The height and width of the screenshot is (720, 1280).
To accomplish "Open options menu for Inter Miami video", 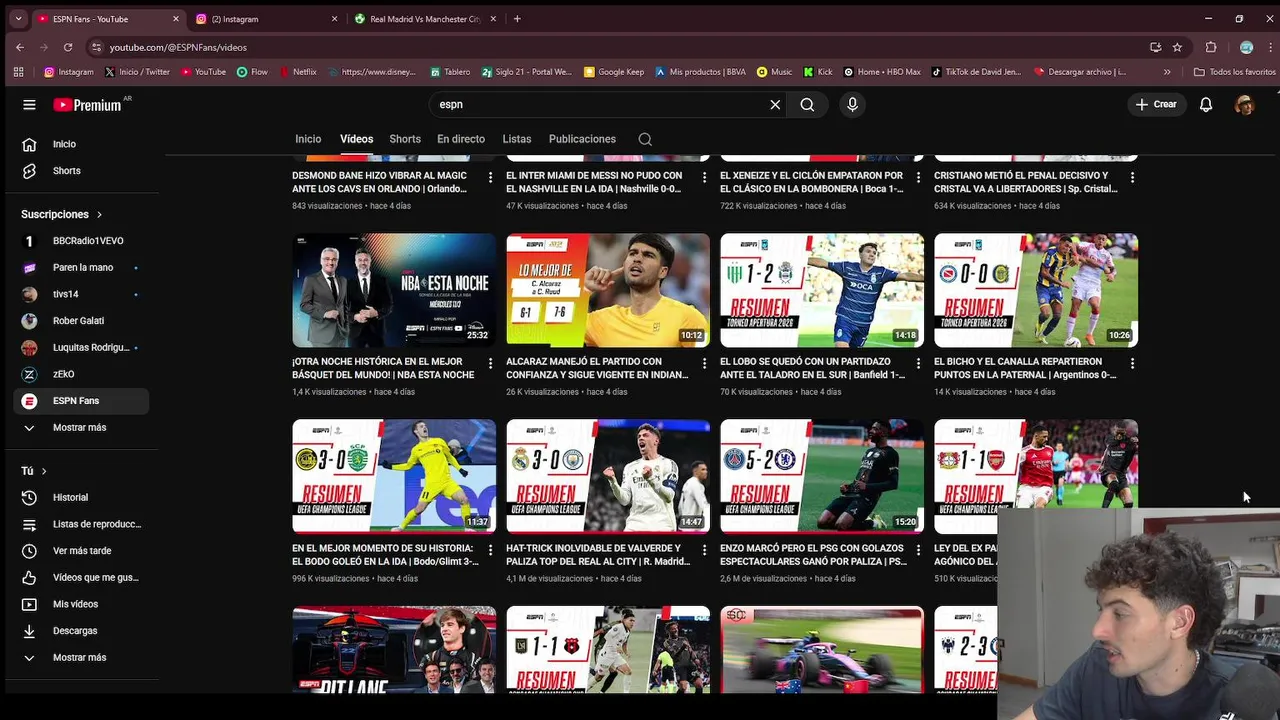I will tap(704, 177).
